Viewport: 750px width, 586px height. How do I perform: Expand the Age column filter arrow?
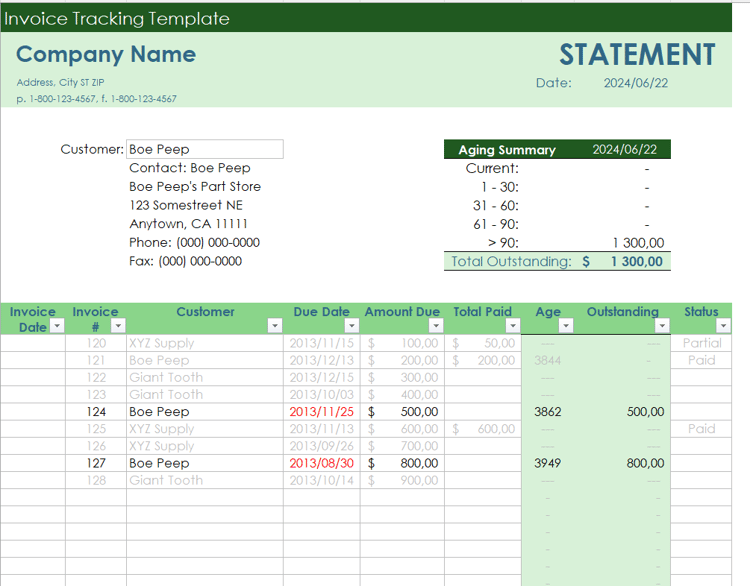pyautogui.click(x=566, y=326)
